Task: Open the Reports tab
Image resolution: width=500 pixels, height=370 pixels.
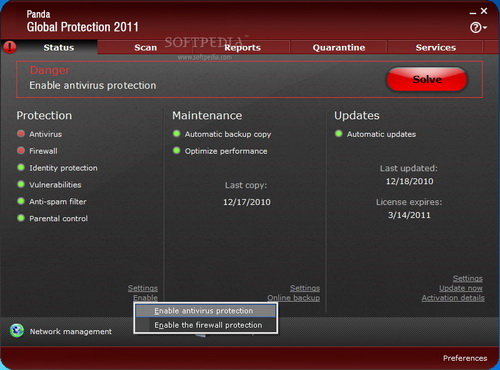Action: (x=242, y=47)
